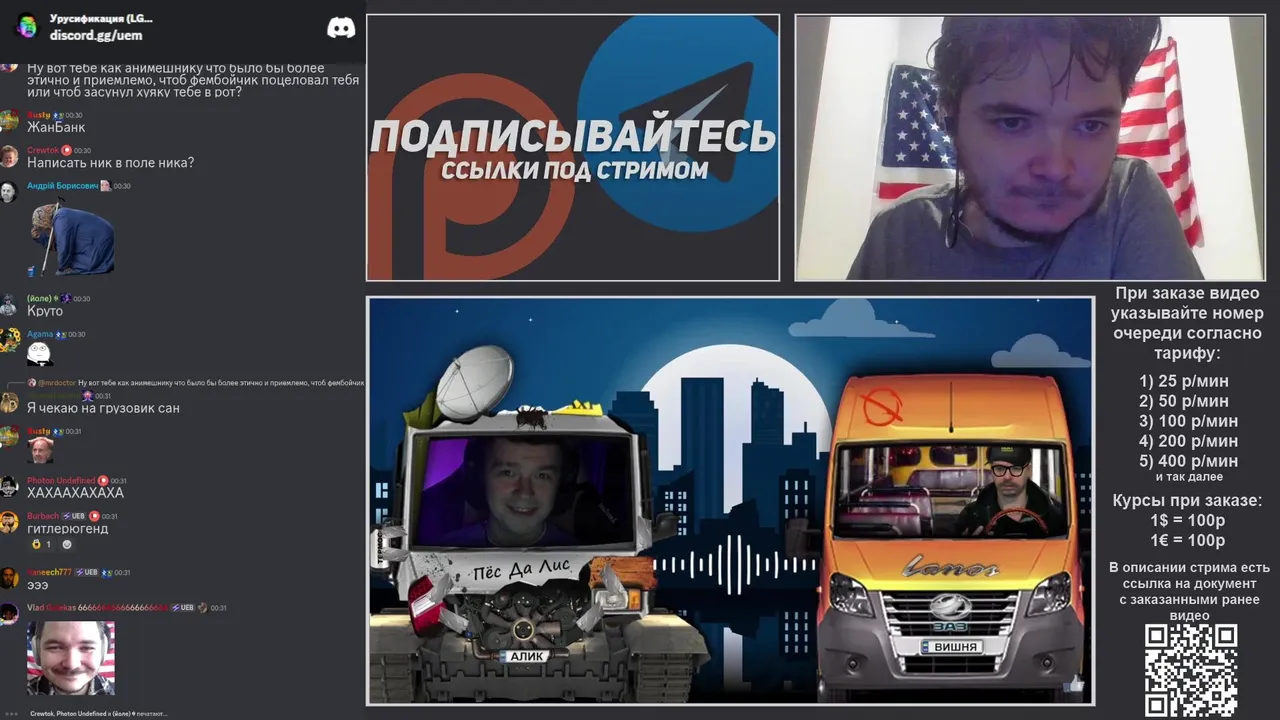Click the ПОДПИСЫВАЙТЕСЬ banner heading
Image resolution: width=1280 pixels, height=720 pixels.
pos(573,136)
